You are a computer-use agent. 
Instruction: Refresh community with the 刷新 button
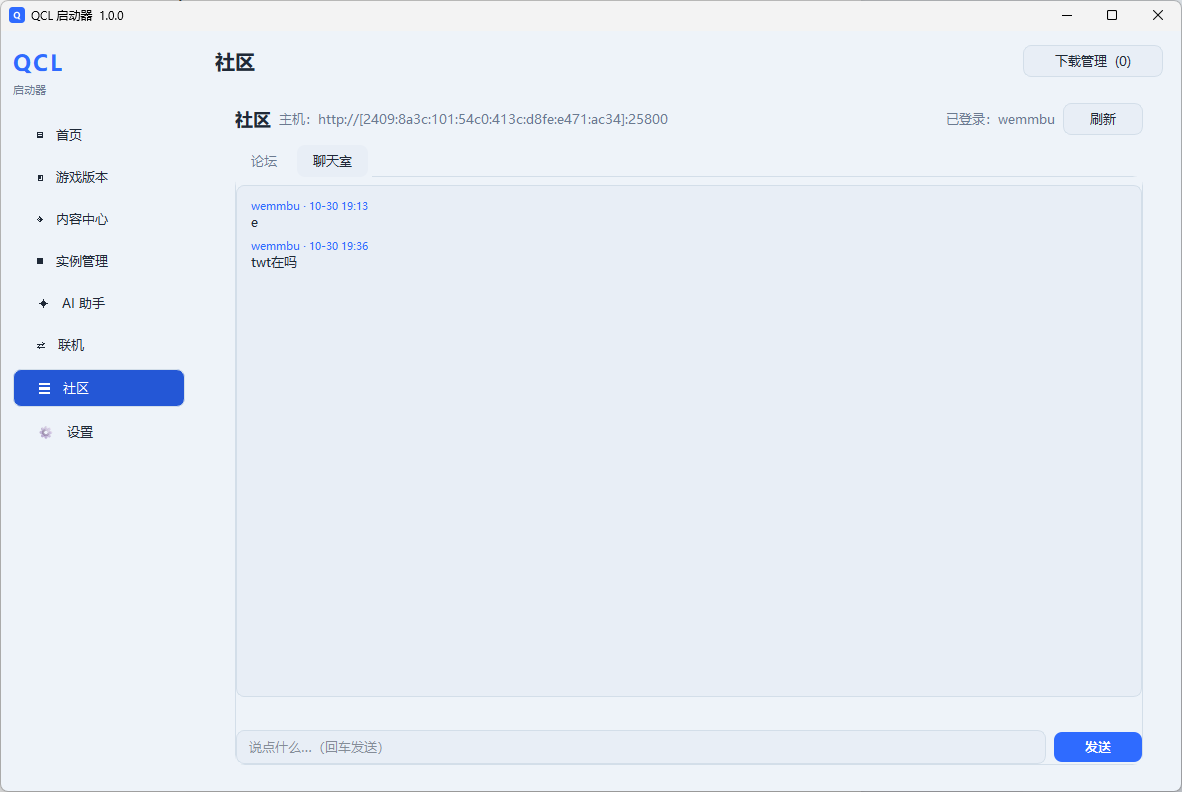click(1103, 119)
